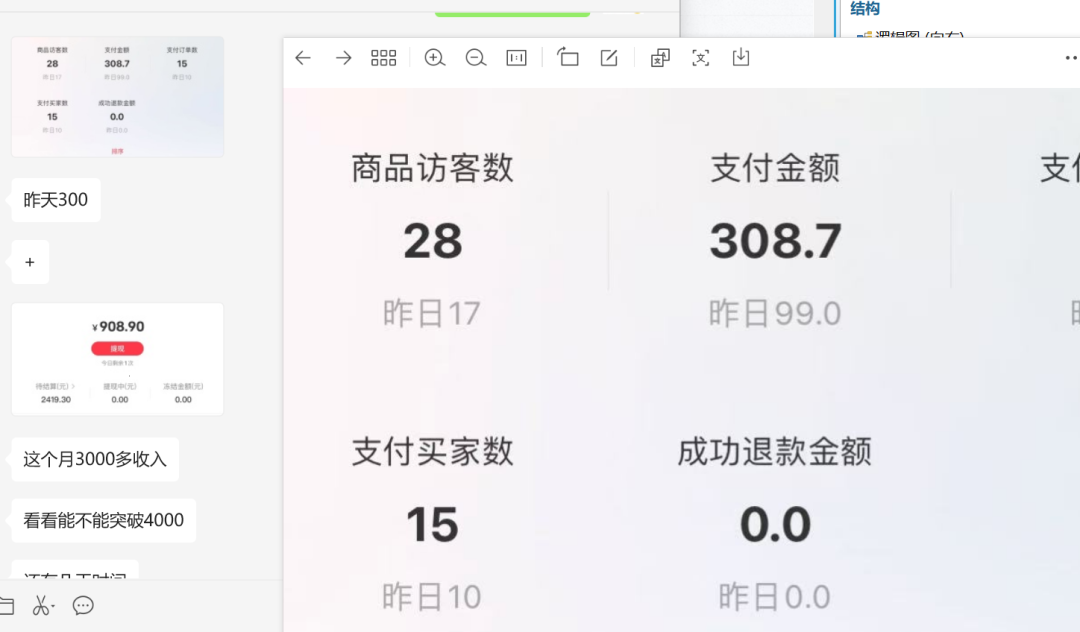Click the '成功退款金额' label

[775, 452]
